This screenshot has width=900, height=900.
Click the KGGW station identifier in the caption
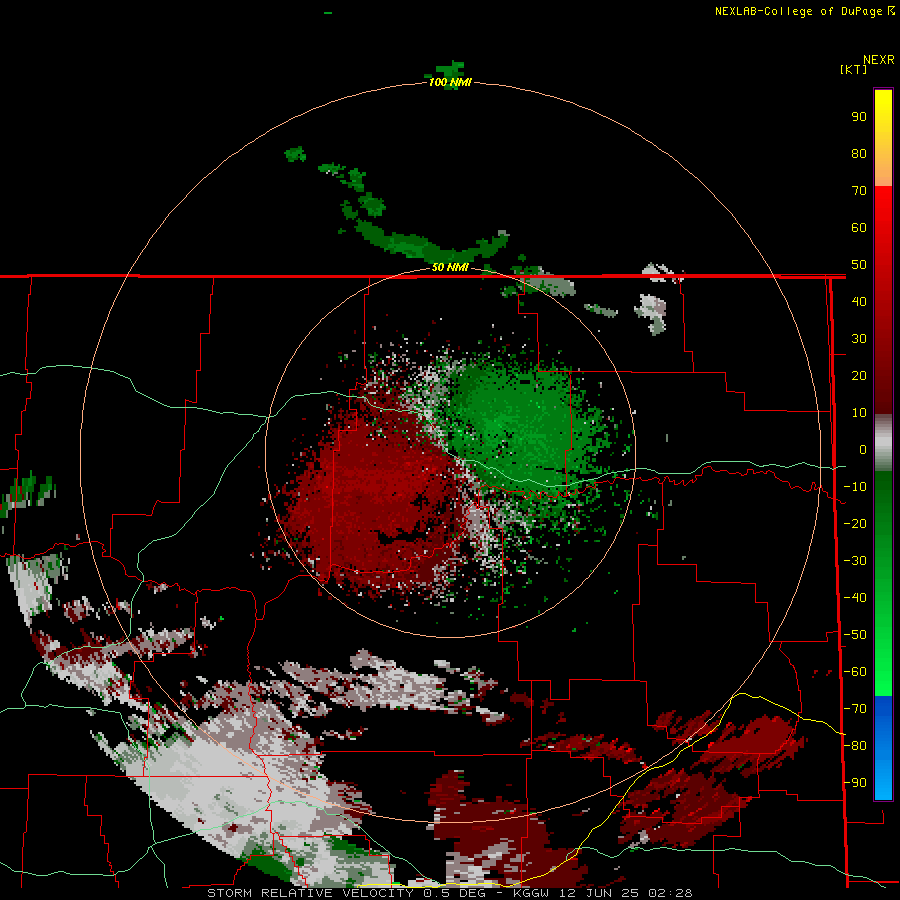[531, 893]
